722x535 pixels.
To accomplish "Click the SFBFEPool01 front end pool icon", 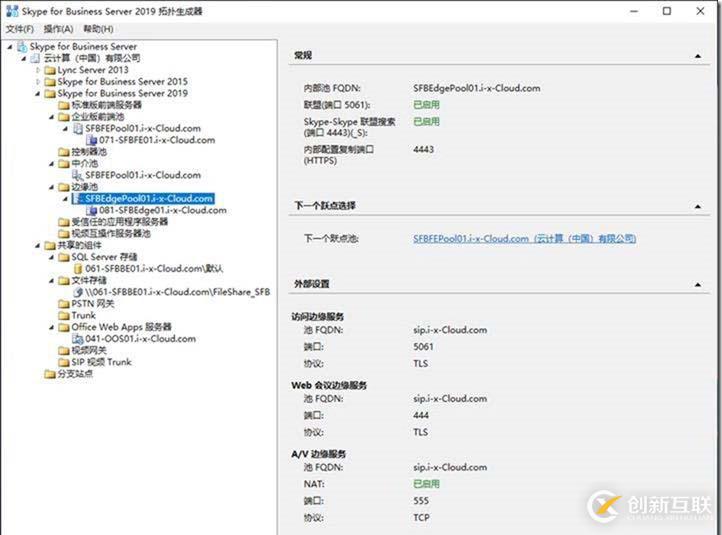I will pos(78,128).
